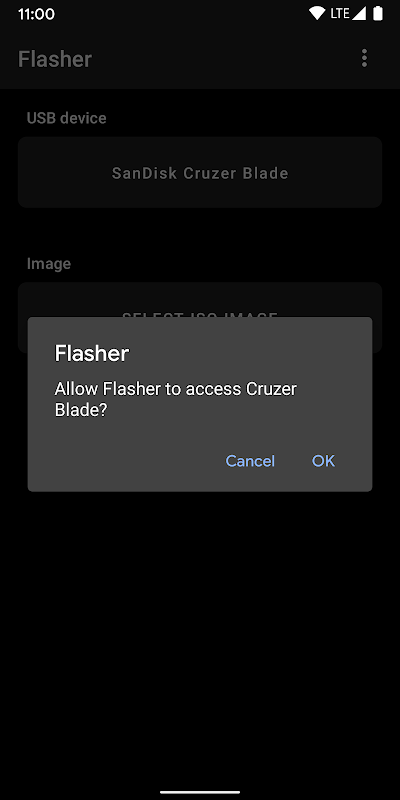Image resolution: width=400 pixels, height=800 pixels.
Task: Select the SanDisk Cruzer Blade device
Action: (200, 172)
